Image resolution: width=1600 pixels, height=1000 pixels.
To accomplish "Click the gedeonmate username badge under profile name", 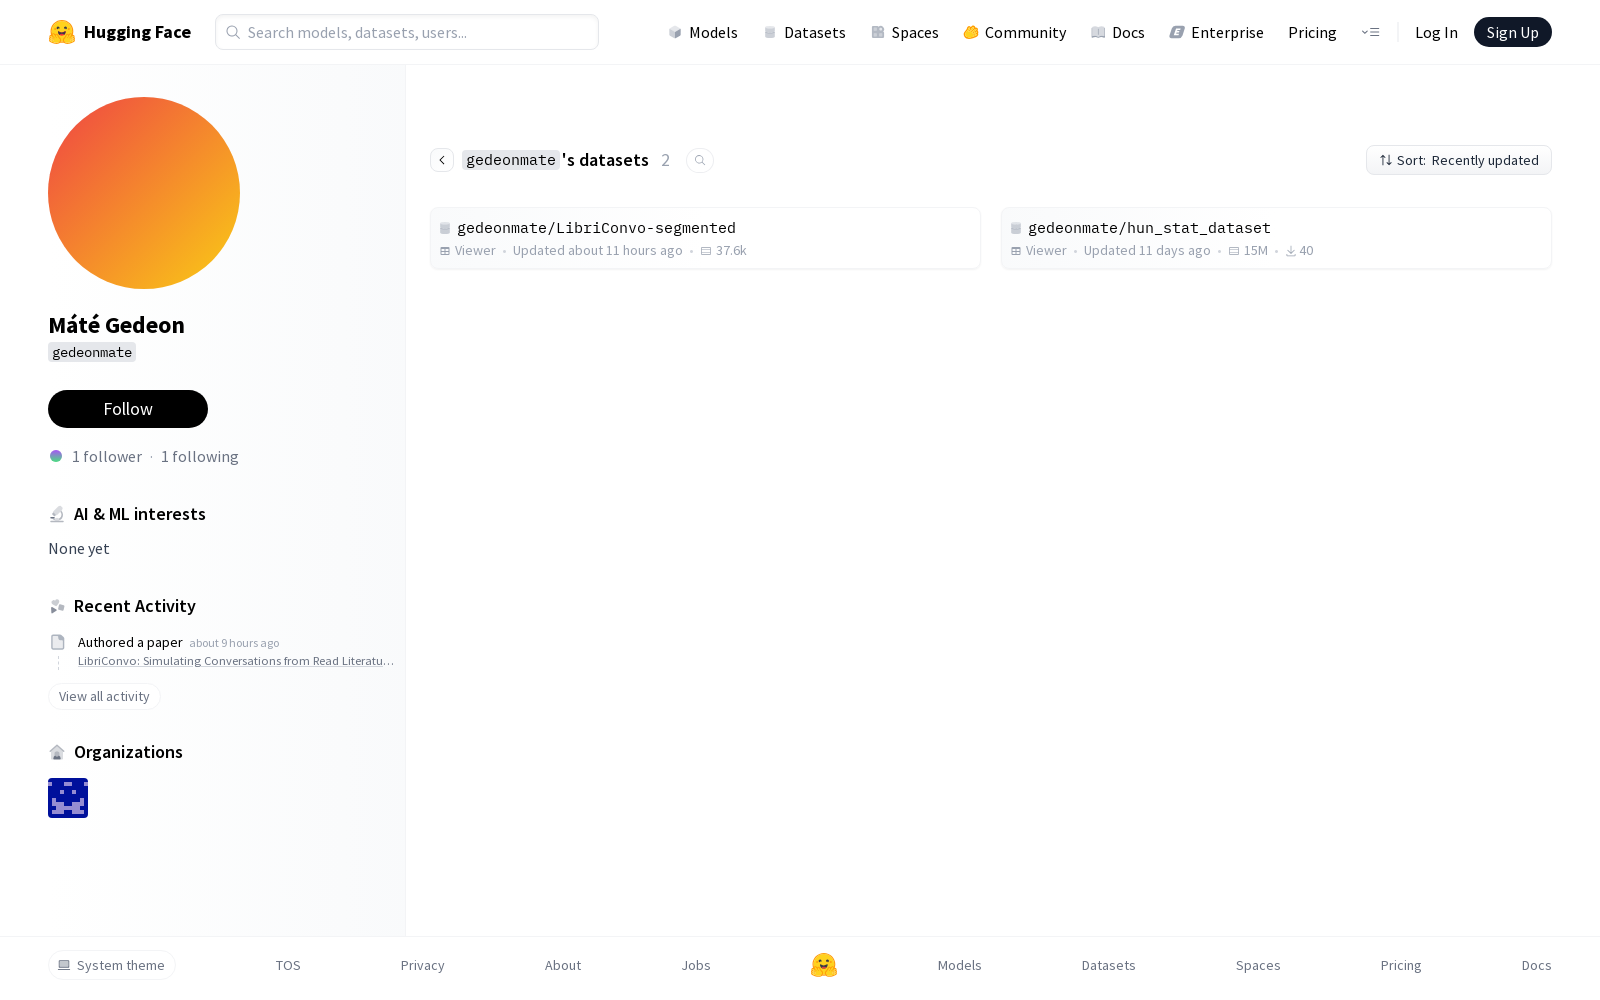I will click(92, 352).
